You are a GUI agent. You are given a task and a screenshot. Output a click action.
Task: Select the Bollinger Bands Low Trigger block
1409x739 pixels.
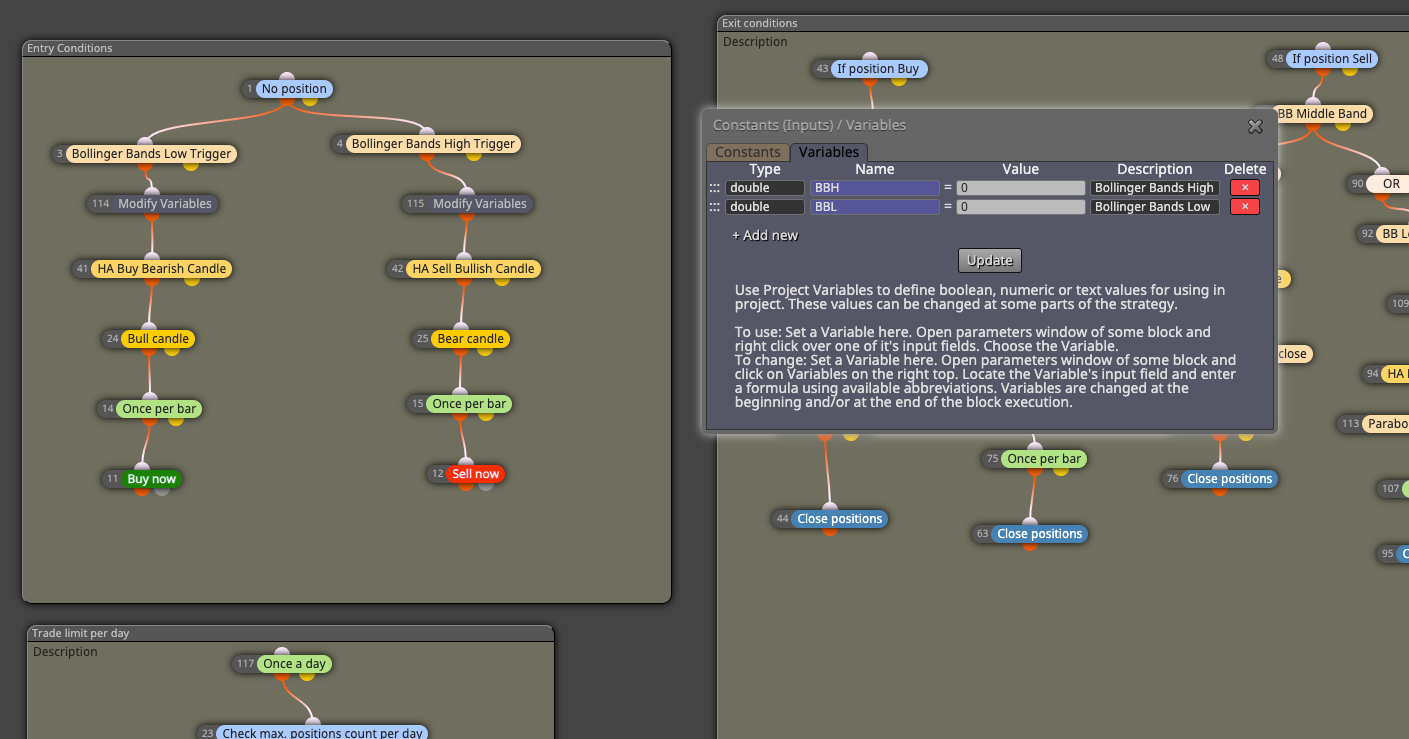151,154
